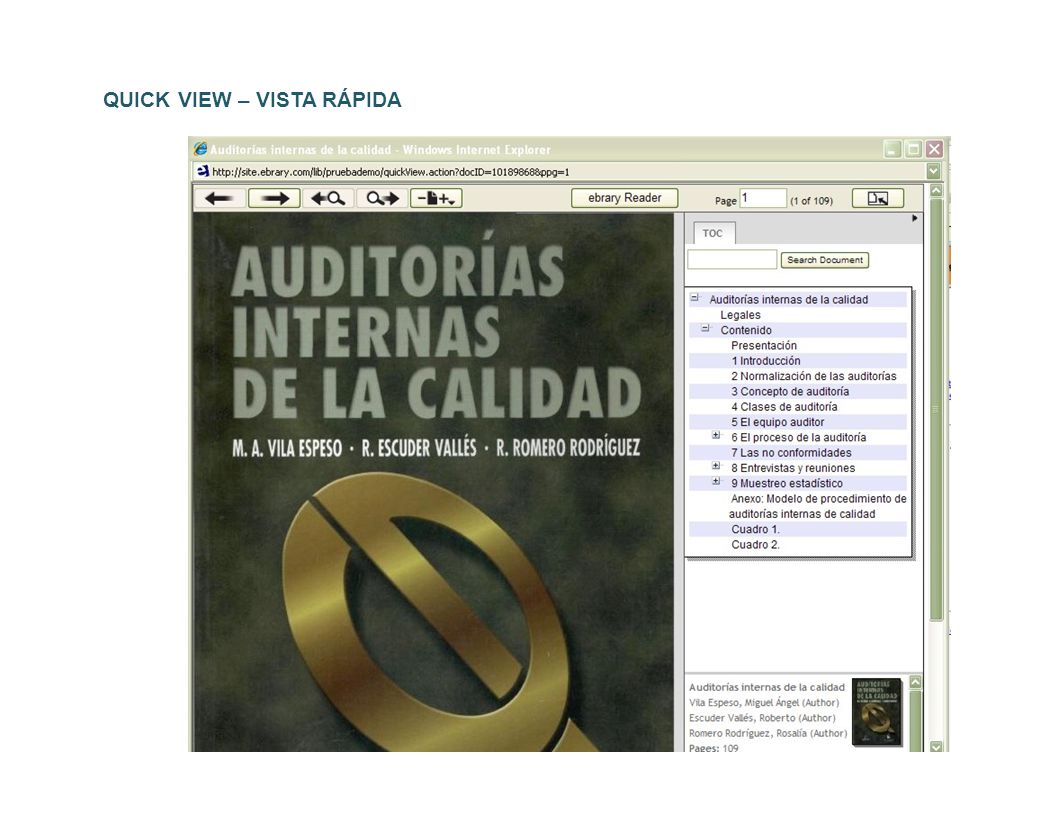Open 5 El equipo auditor

[x=777, y=422]
